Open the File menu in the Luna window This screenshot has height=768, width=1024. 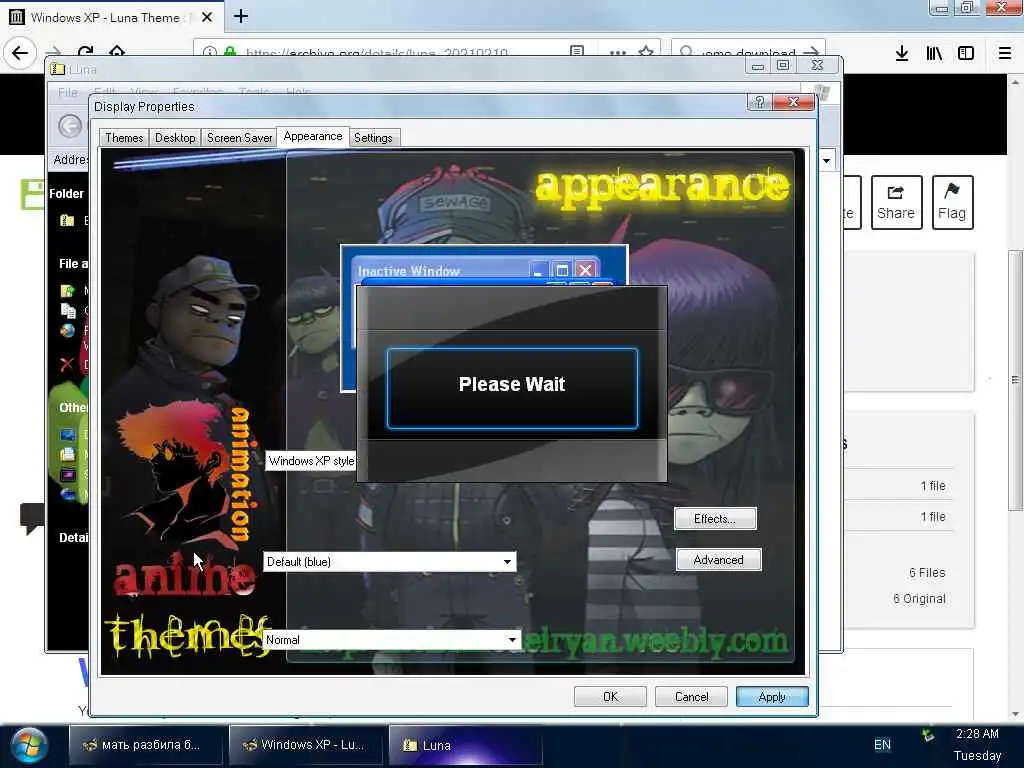[68, 92]
